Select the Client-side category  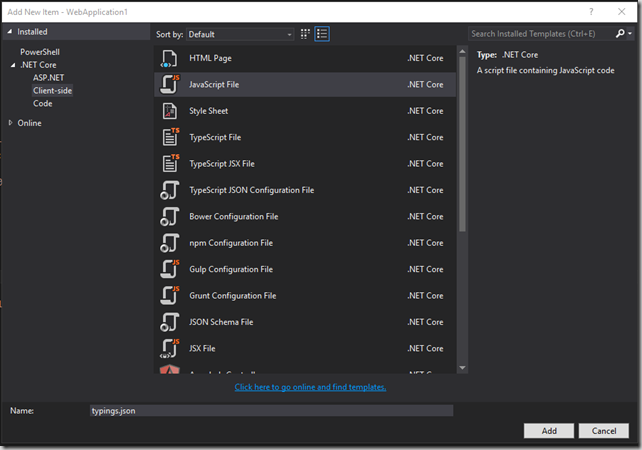[52, 90]
